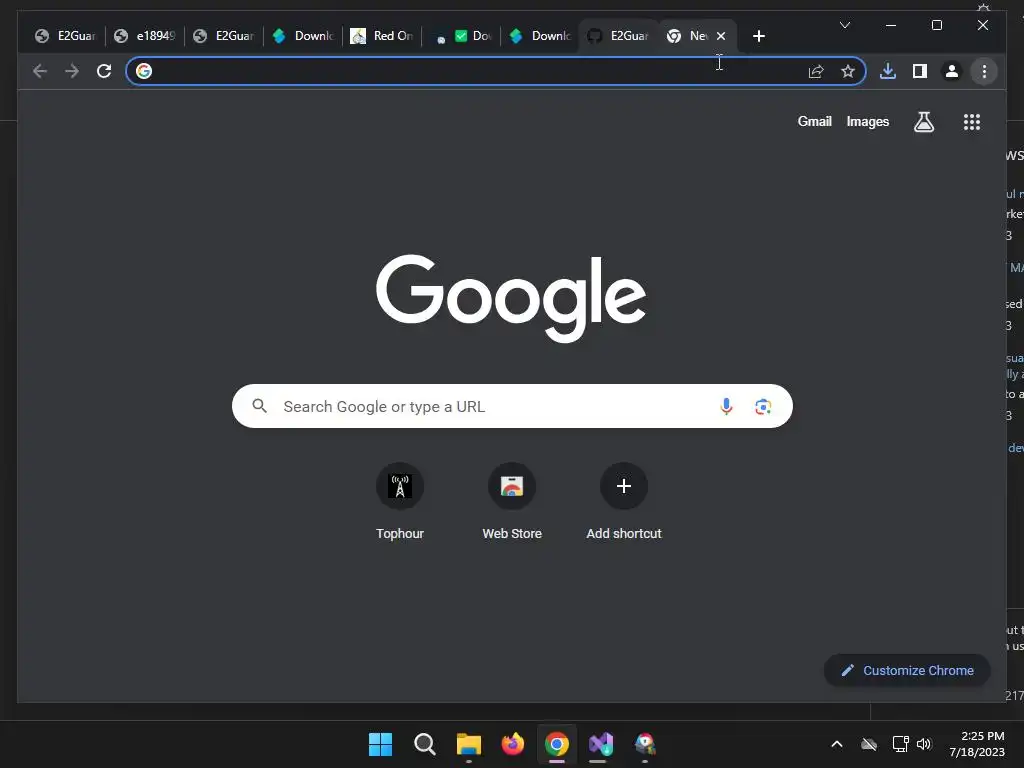Image resolution: width=1024 pixels, height=768 pixels.
Task: Go forward using the forward arrow
Action: pos(72,71)
